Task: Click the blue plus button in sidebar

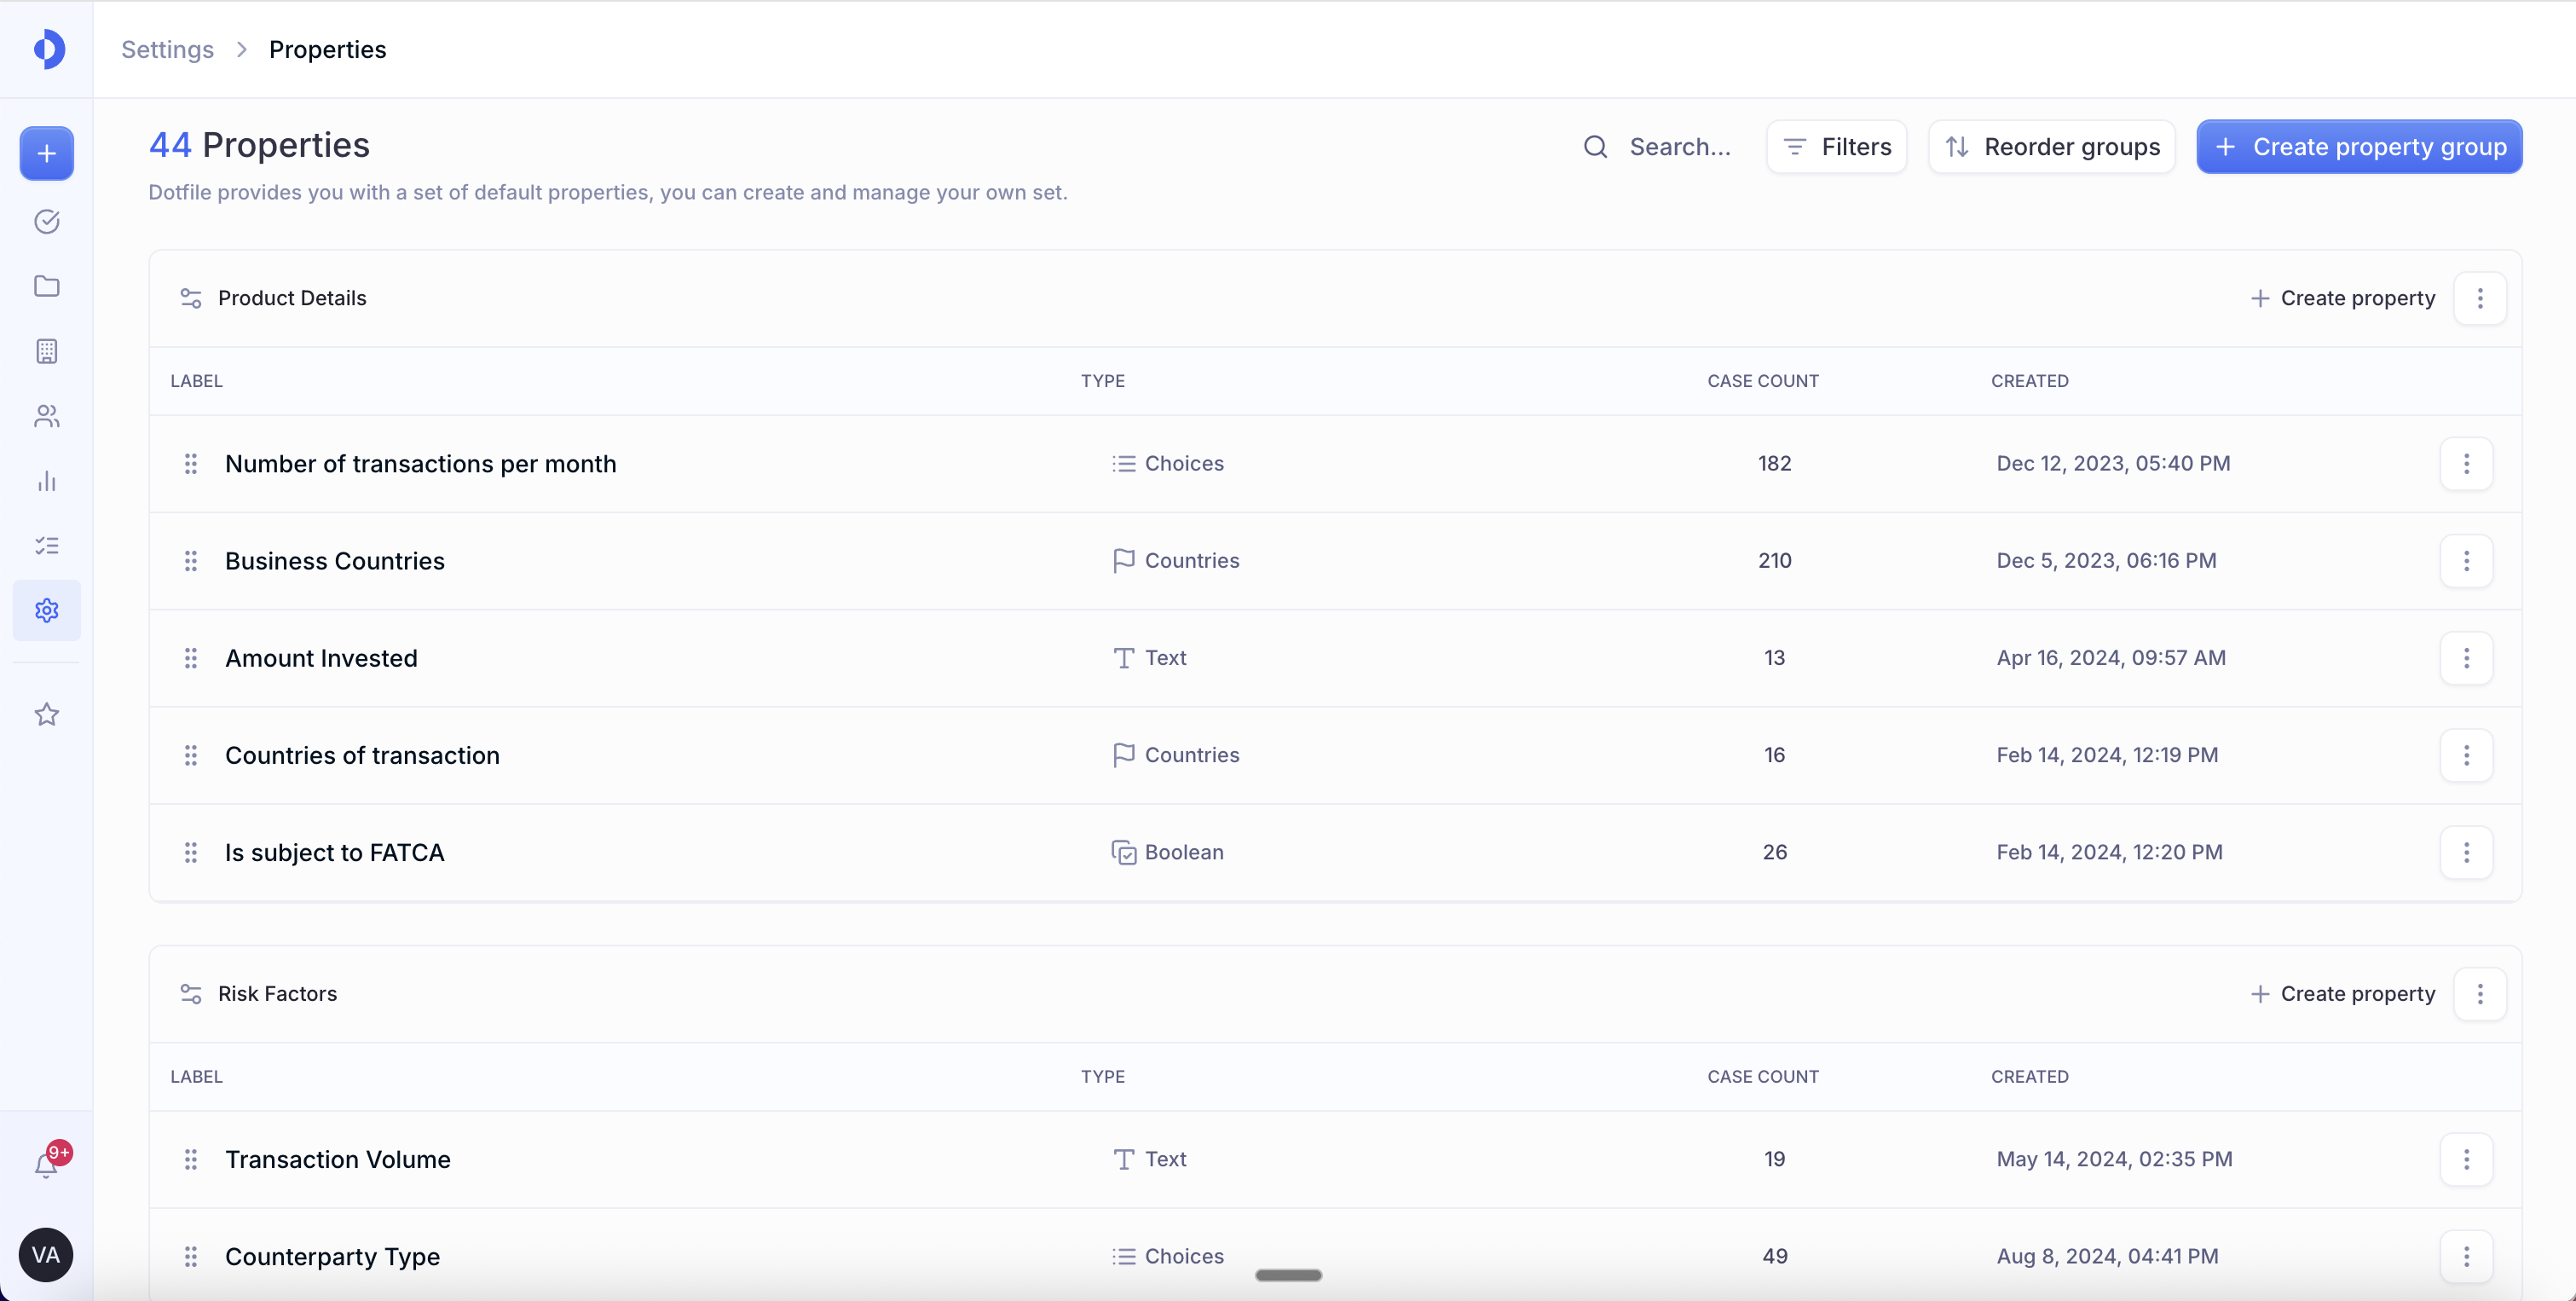Action: pos(46,153)
